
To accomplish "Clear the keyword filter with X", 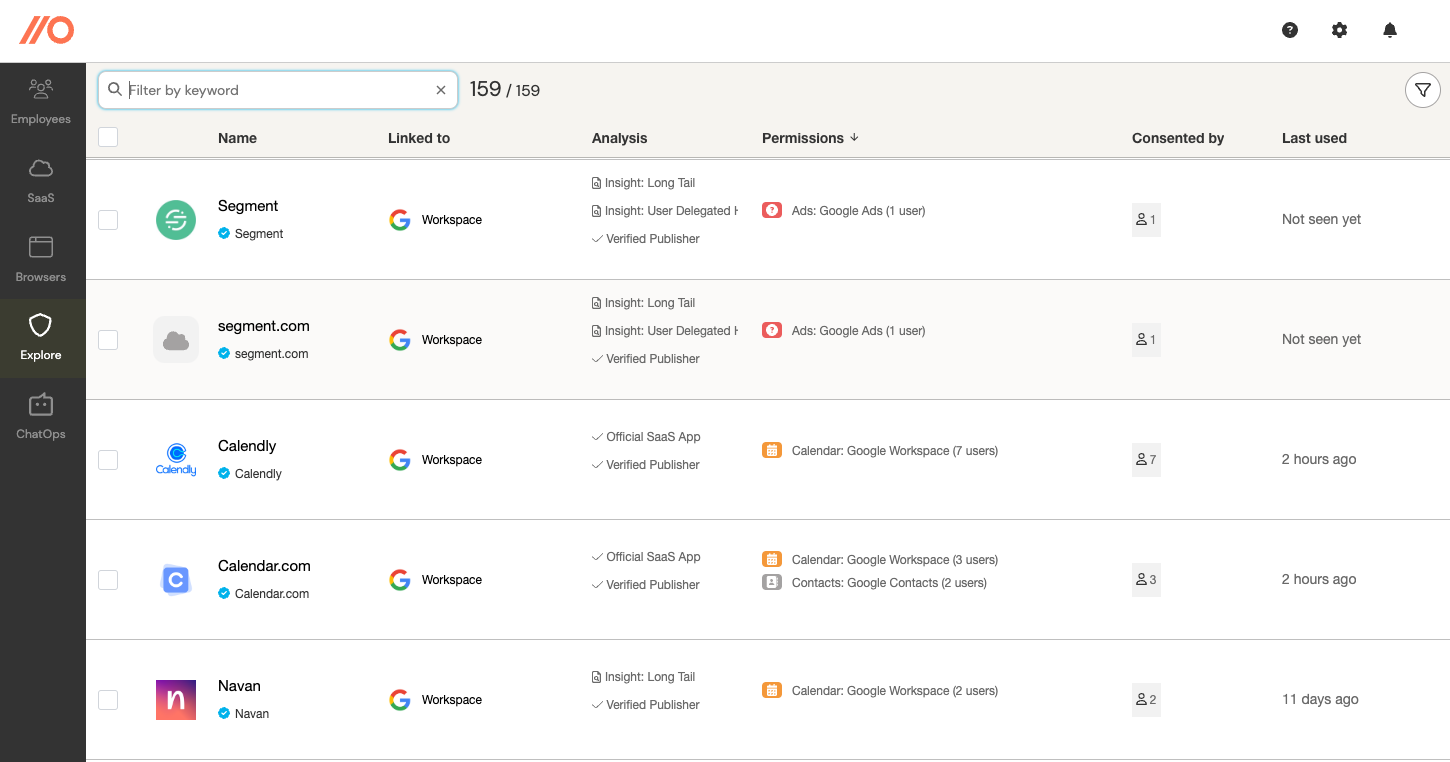I will [x=441, y=90].
